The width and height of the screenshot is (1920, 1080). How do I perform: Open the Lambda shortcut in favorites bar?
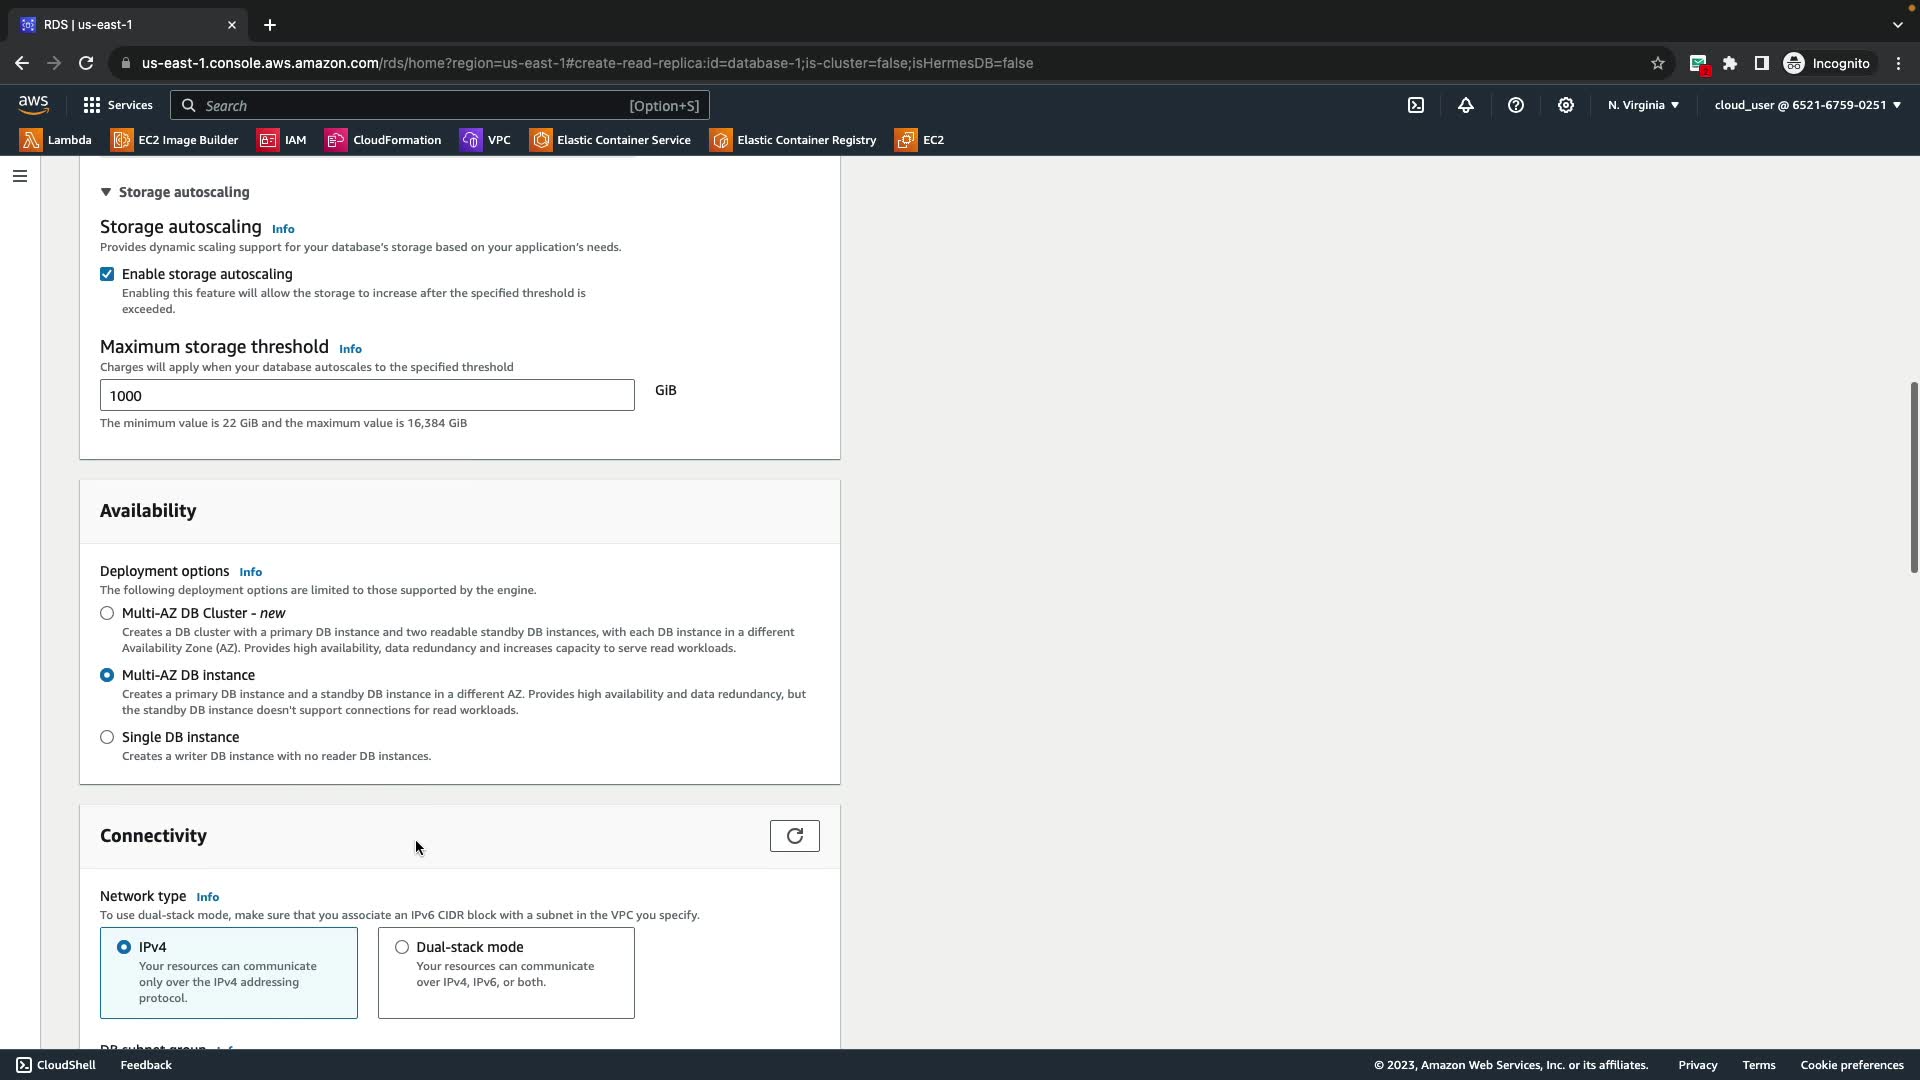click(x=57, y=140)
